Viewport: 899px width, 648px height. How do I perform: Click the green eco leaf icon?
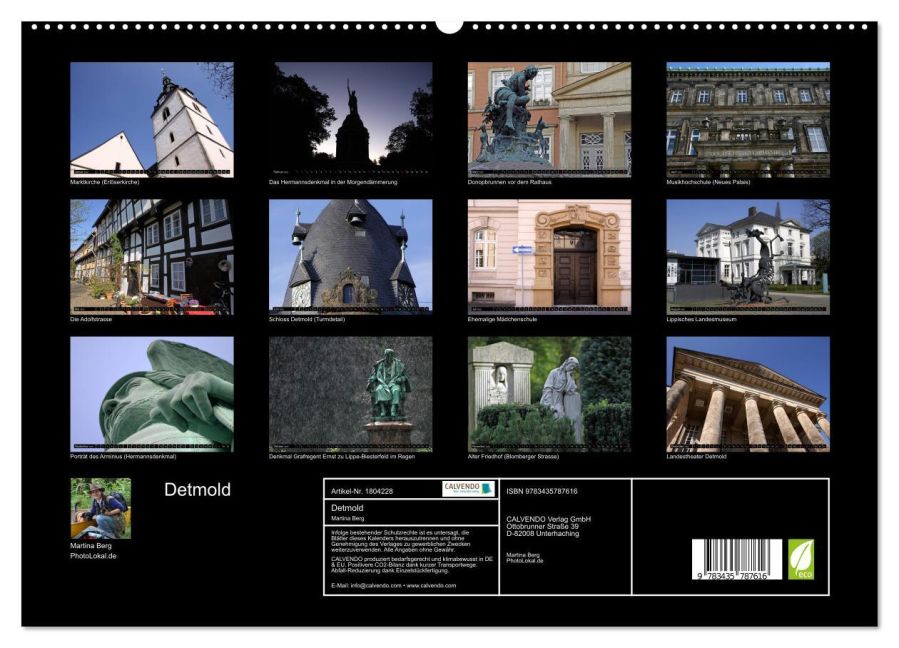click(x=801, y=559)
